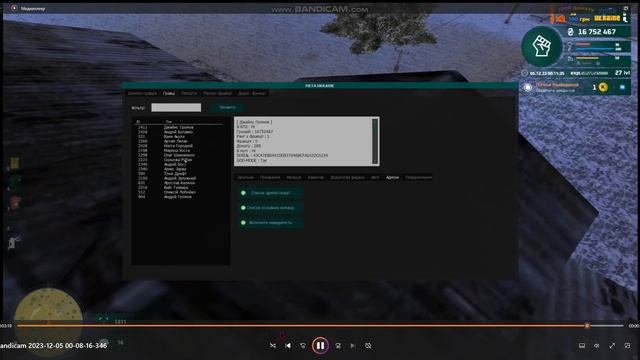The height and width of the screenshot is (360, 640).
Task: Select the player row with ID 2268
Action: (x=178, y=141)
